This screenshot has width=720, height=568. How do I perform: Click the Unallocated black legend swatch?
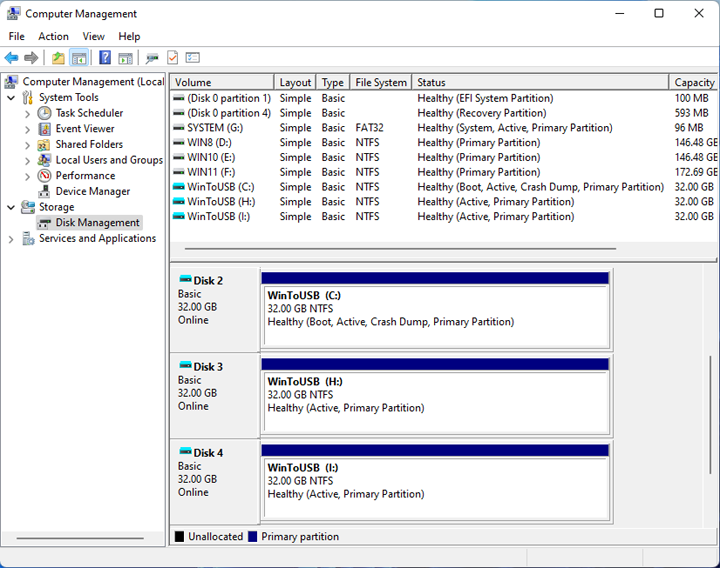coord(180,536)
